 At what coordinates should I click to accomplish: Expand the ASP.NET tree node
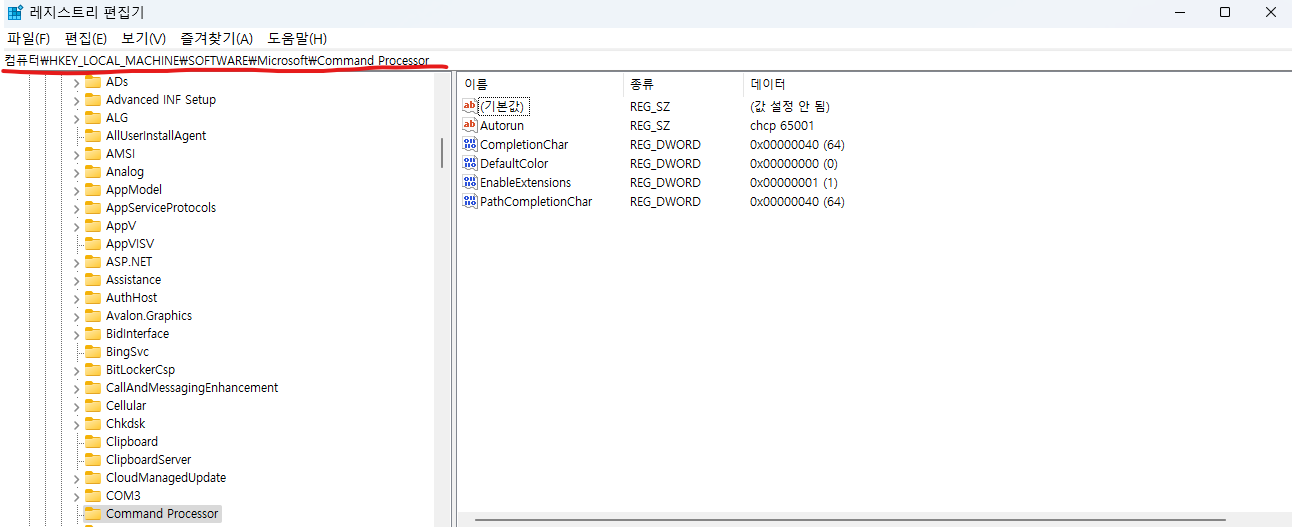76,262
